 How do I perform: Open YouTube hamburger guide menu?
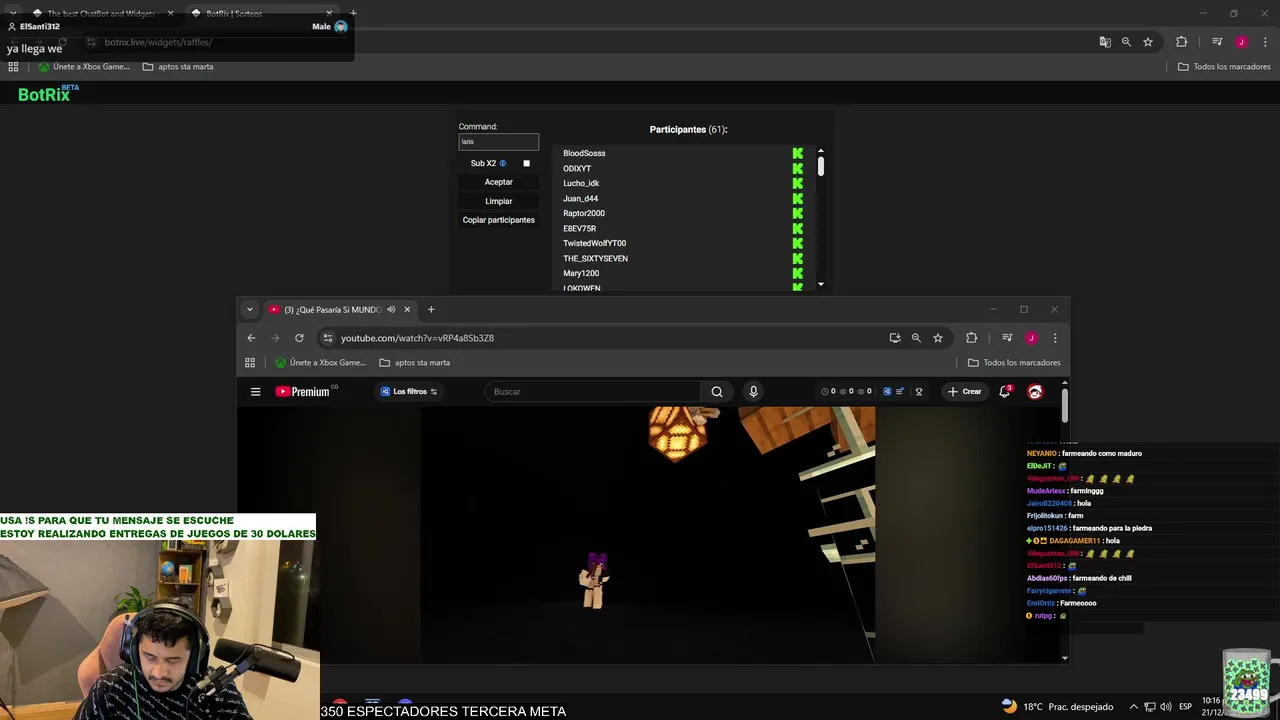tap(256, 392)
